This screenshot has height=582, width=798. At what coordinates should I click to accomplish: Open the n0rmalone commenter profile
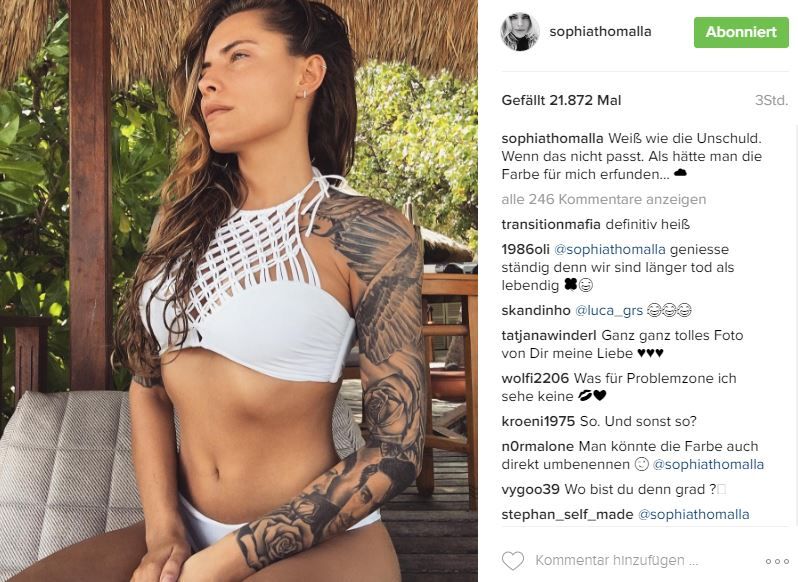537,446
